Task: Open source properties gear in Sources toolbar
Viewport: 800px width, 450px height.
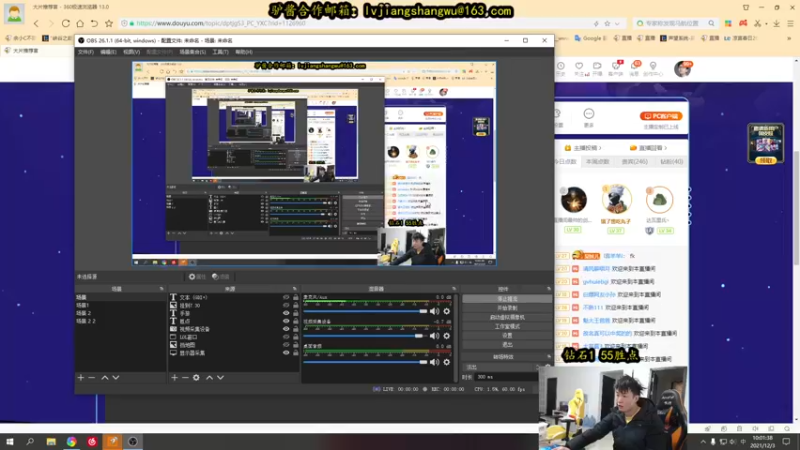Action: tap(196, 378)
